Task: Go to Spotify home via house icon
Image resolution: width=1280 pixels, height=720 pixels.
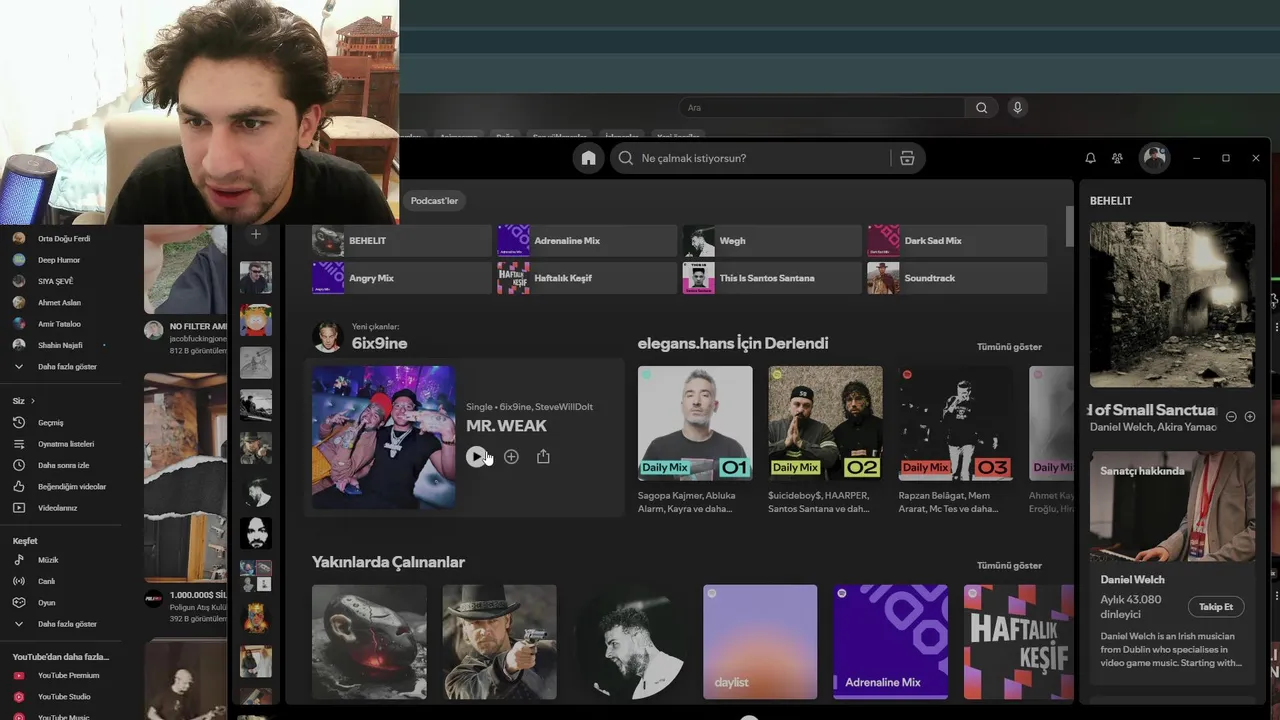Action: (588, 158)
